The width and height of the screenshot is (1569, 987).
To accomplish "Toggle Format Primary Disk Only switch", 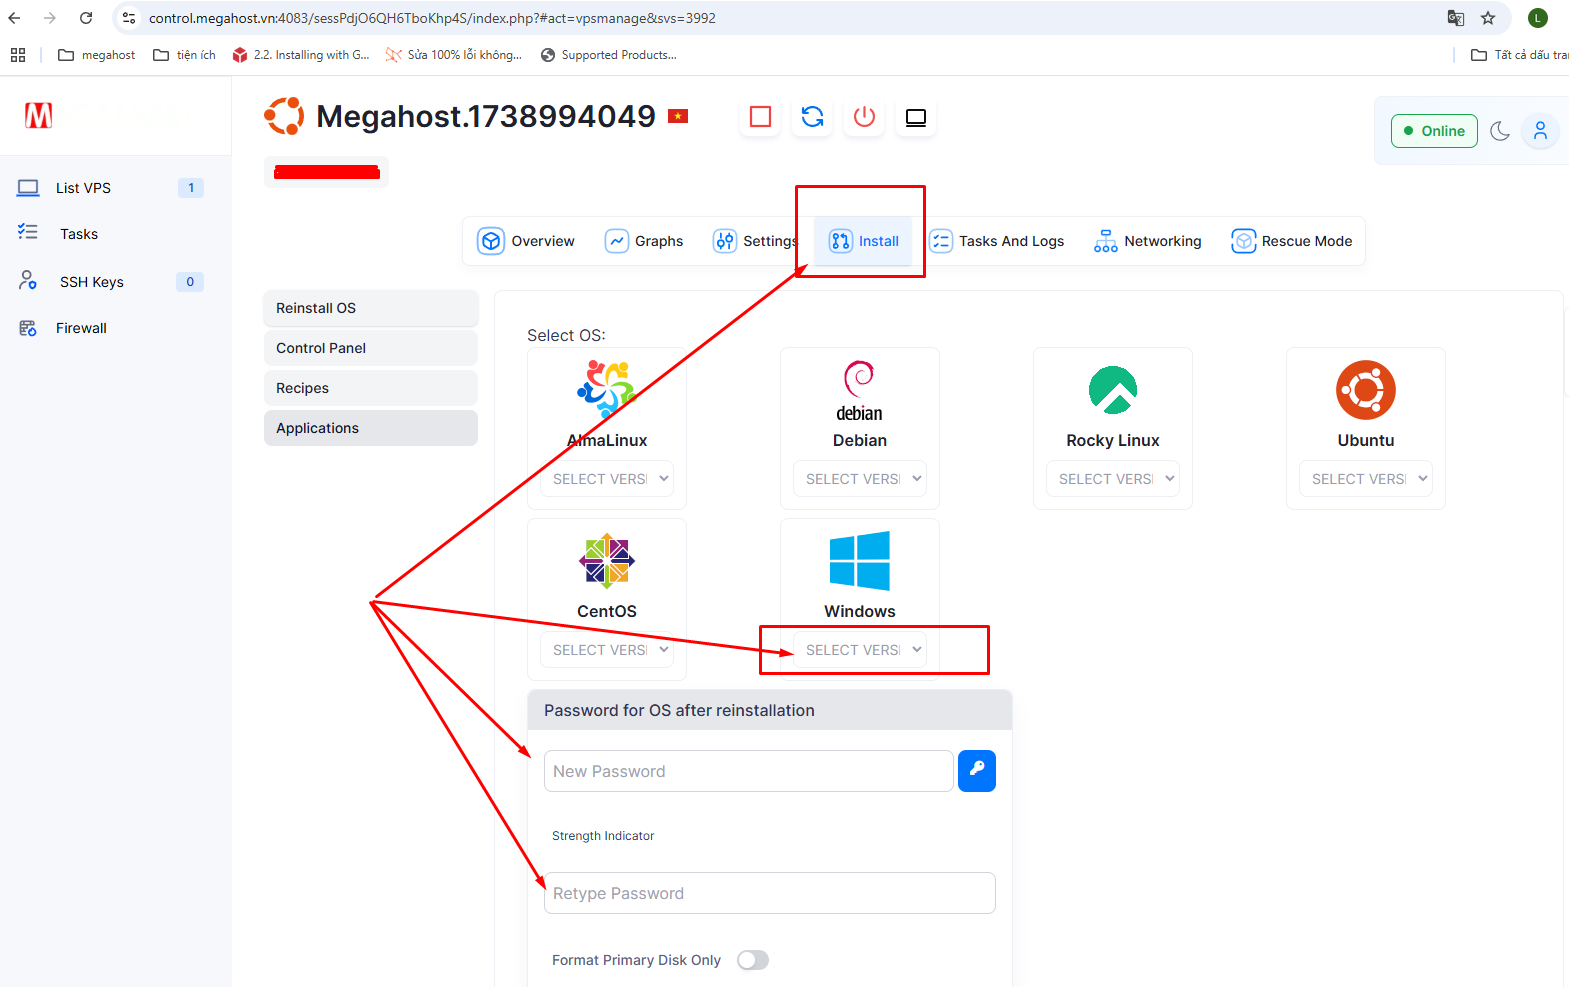I will click(x=753, y=960).
